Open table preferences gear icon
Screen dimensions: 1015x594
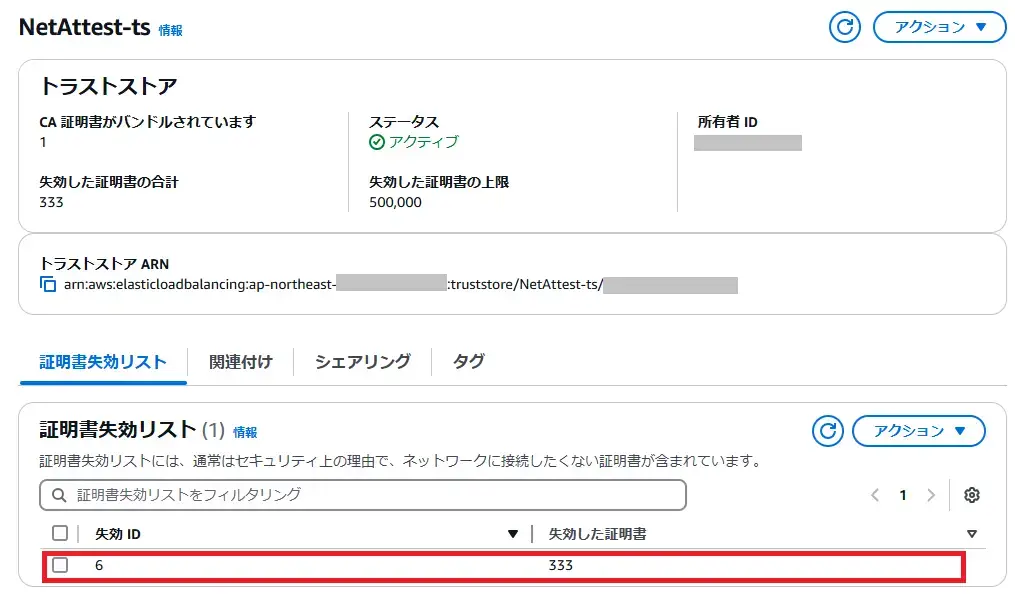pyautogui.click(x=971, y=495)
